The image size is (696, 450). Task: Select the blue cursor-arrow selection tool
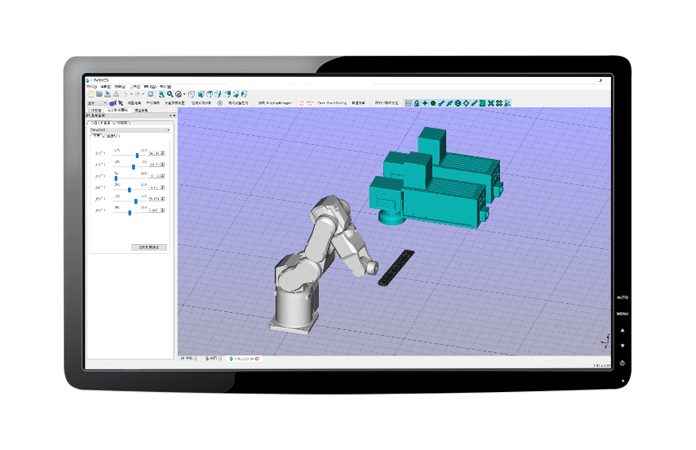[x=121, y=103]
